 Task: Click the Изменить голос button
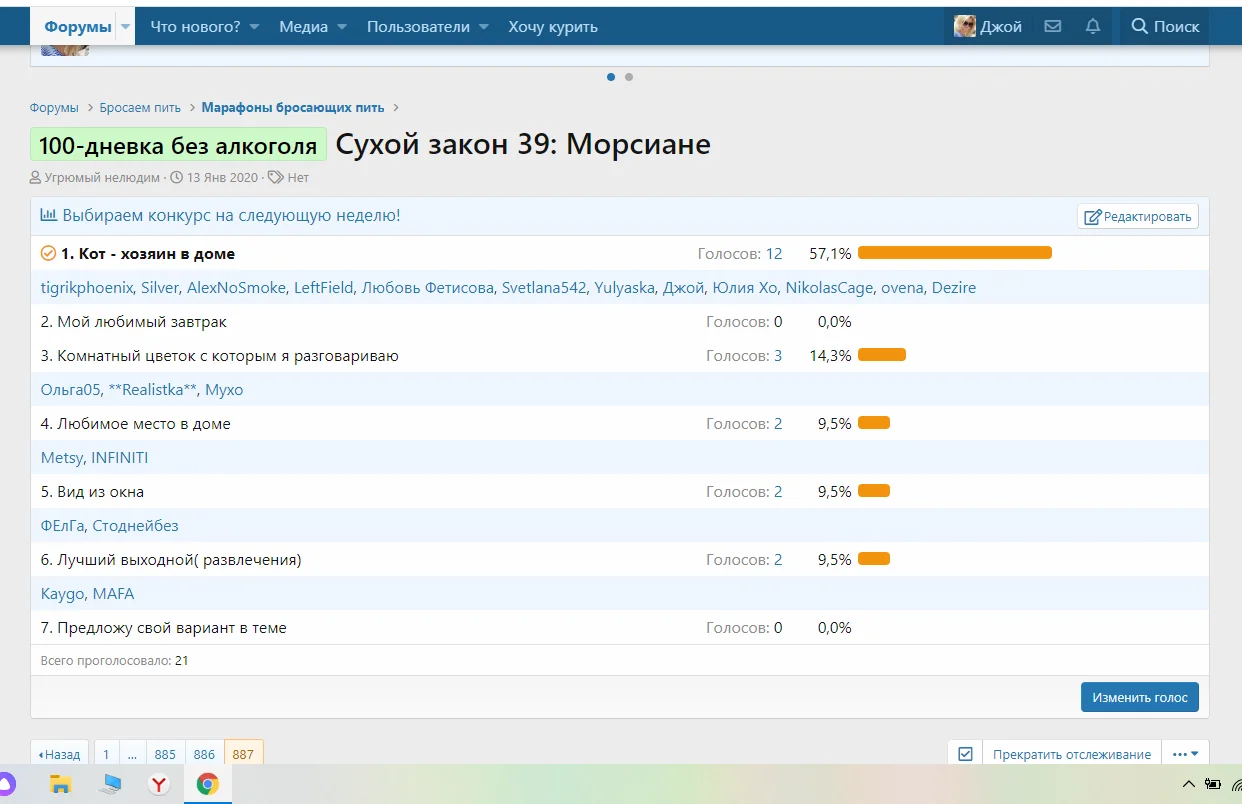[1139, 697]
